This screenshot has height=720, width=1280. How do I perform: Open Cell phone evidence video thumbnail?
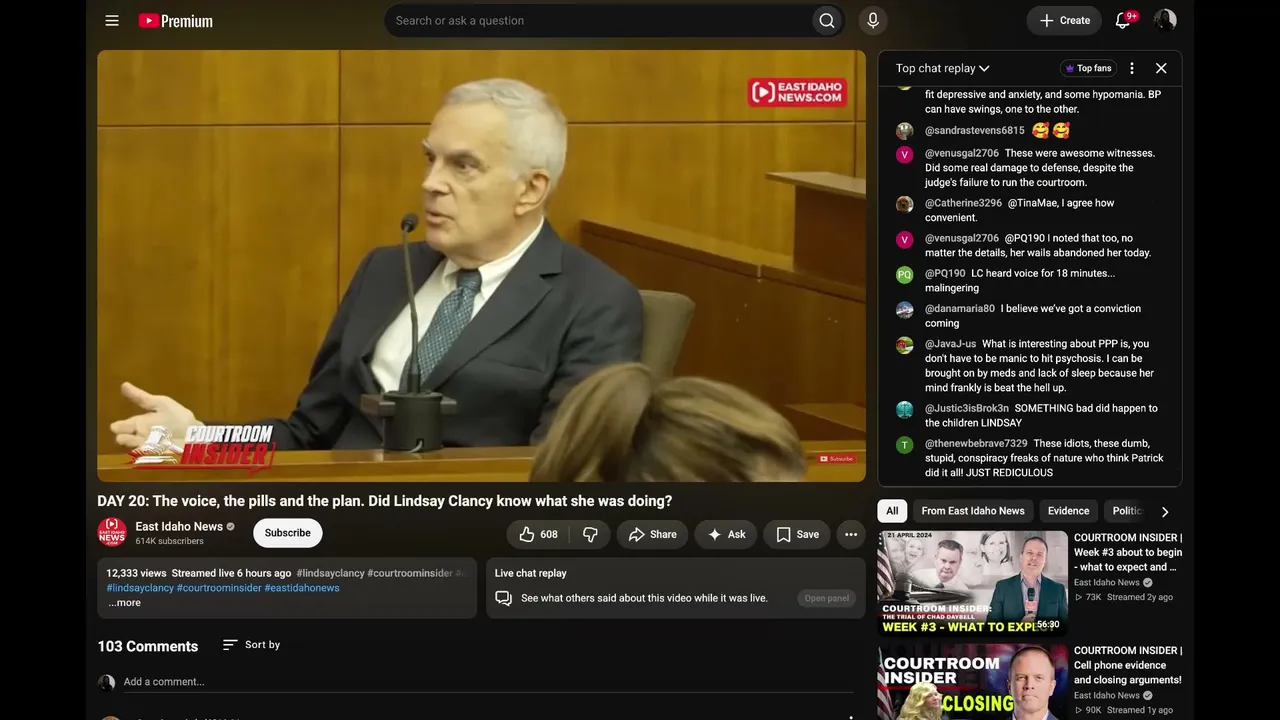973,682
